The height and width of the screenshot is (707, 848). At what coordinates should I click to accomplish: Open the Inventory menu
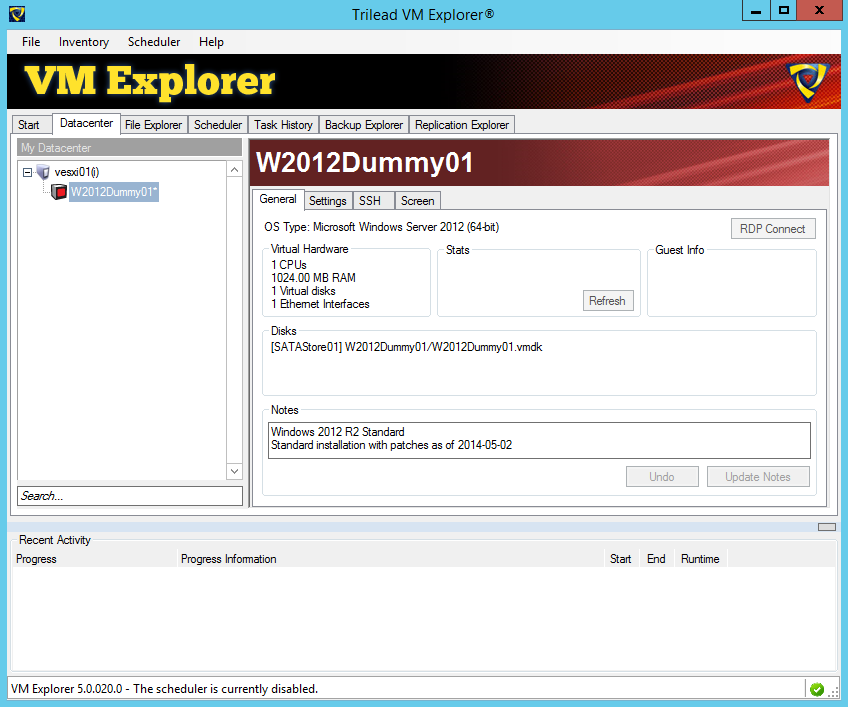pos(84,42)
